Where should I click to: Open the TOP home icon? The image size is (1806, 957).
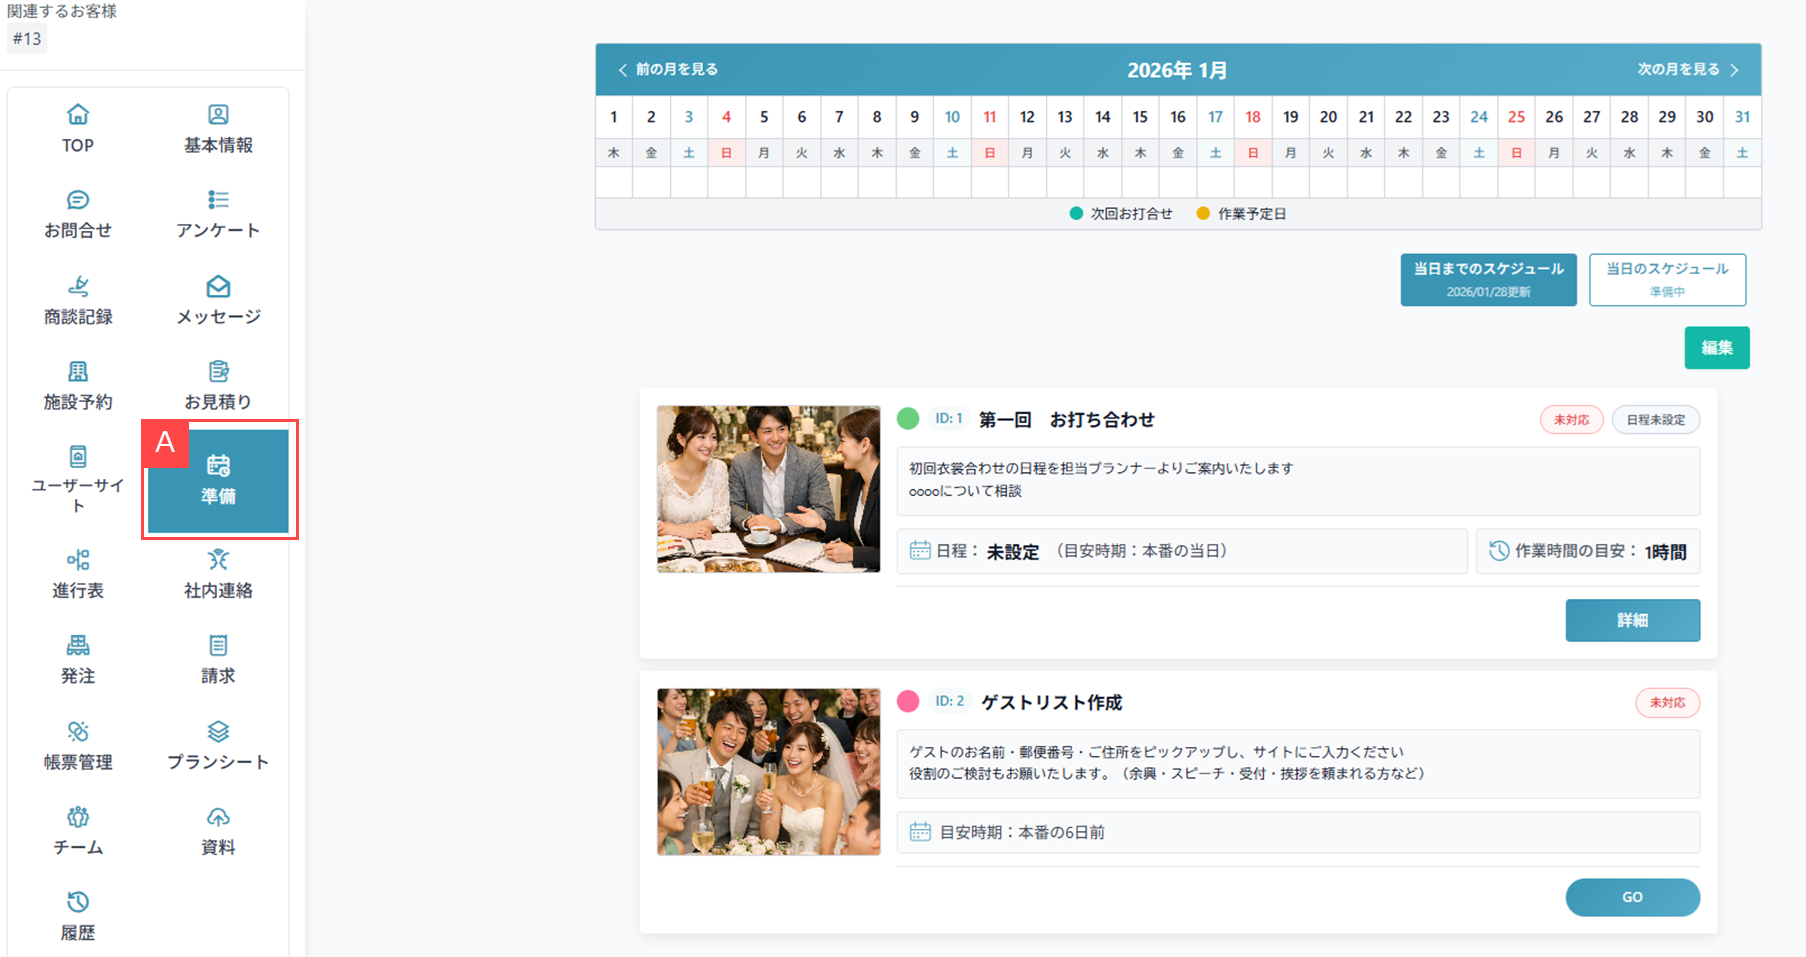click(78, 115)
